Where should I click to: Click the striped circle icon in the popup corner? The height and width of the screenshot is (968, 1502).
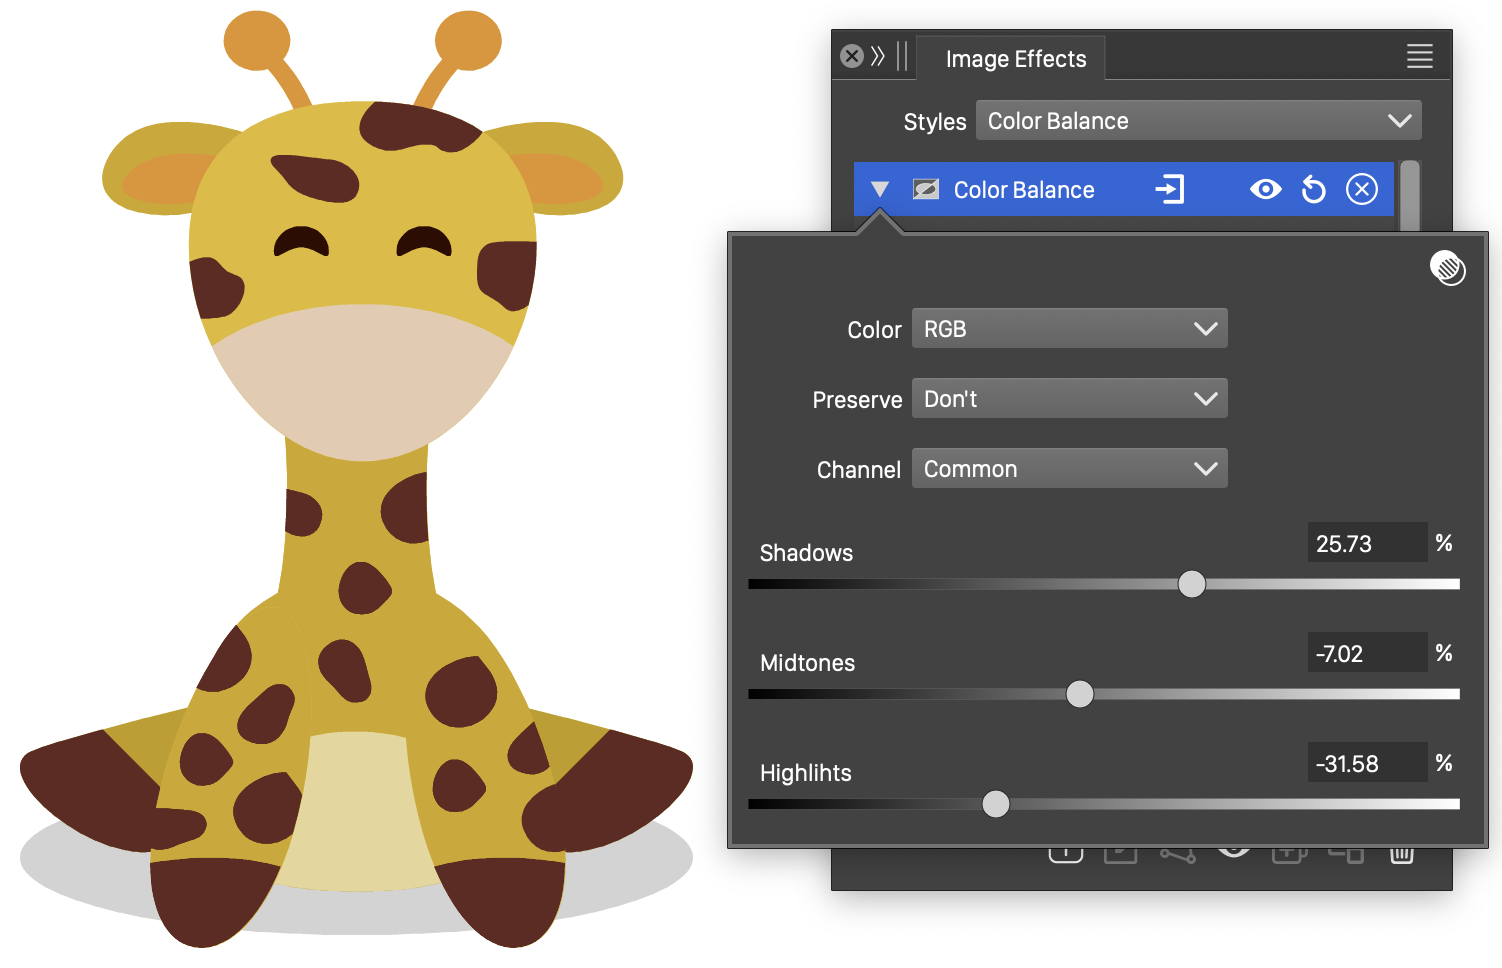pyautogui.click(x=1447, y=268)
